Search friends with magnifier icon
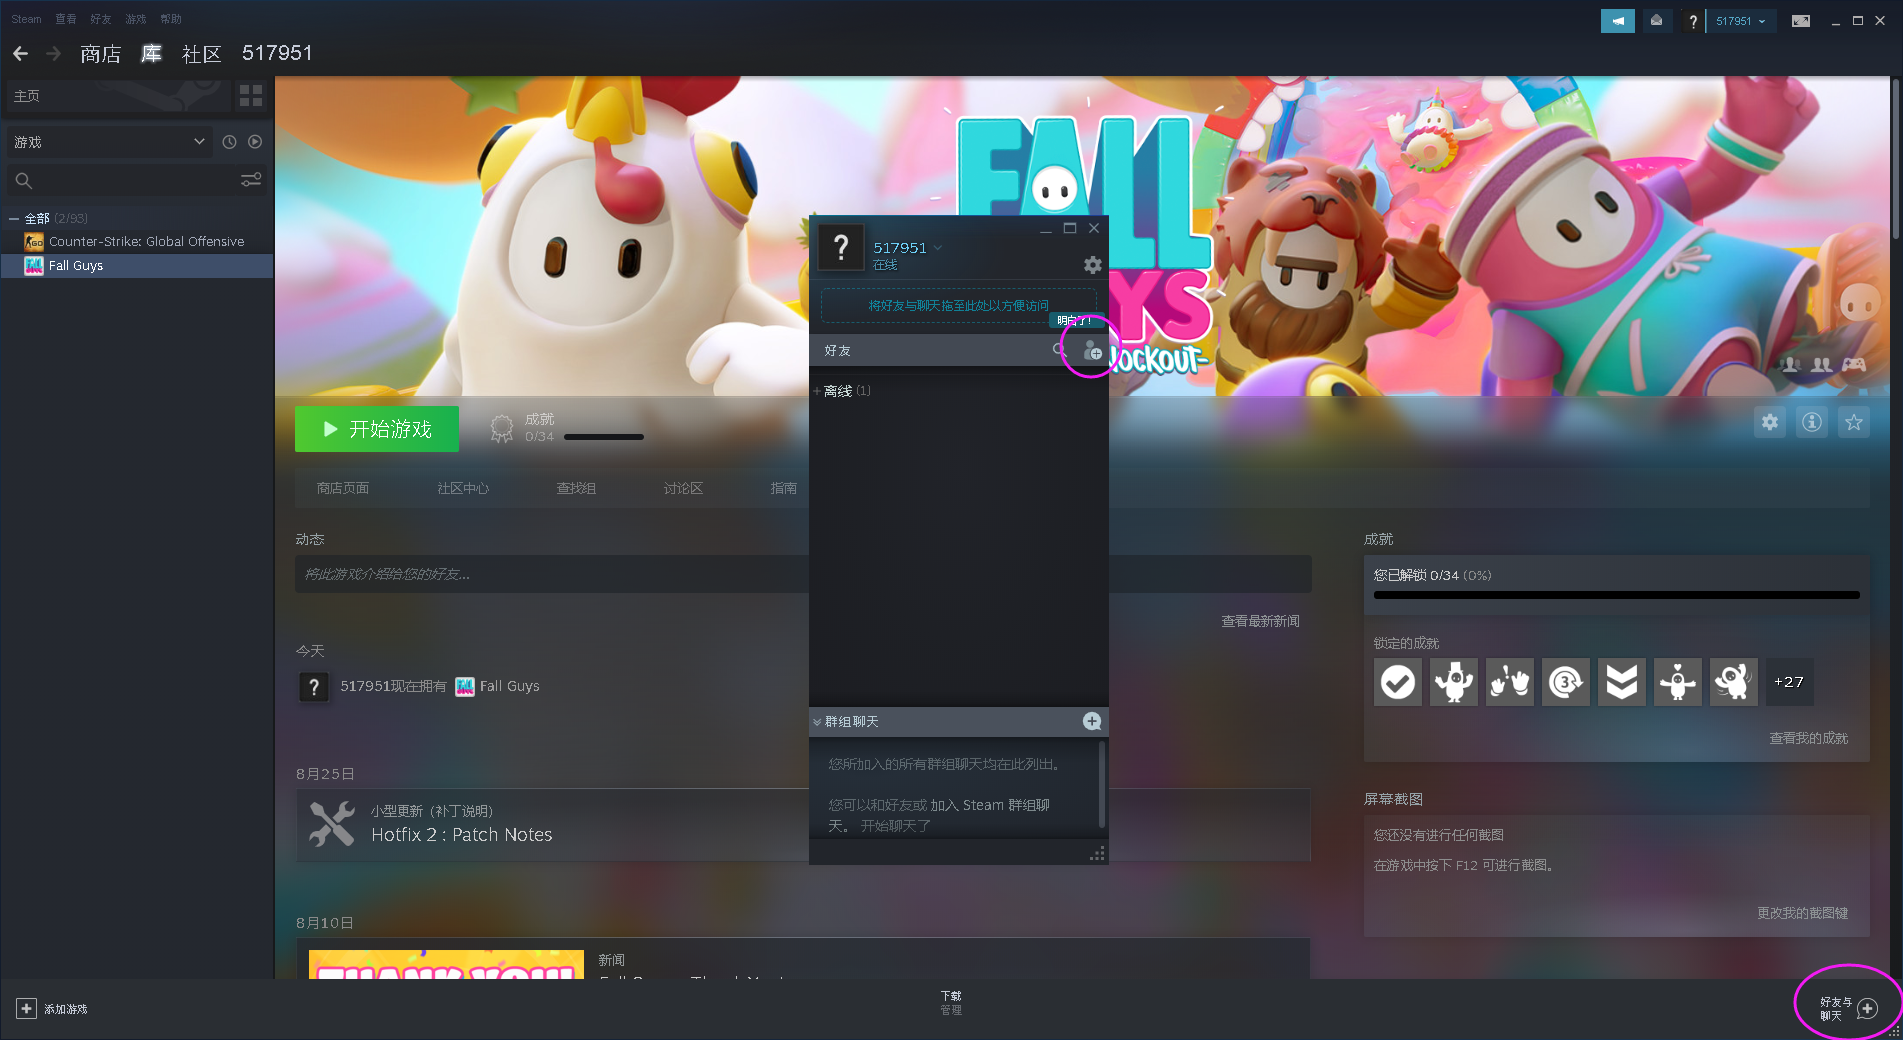1903x1040 pixels. tap(1059, 350)
